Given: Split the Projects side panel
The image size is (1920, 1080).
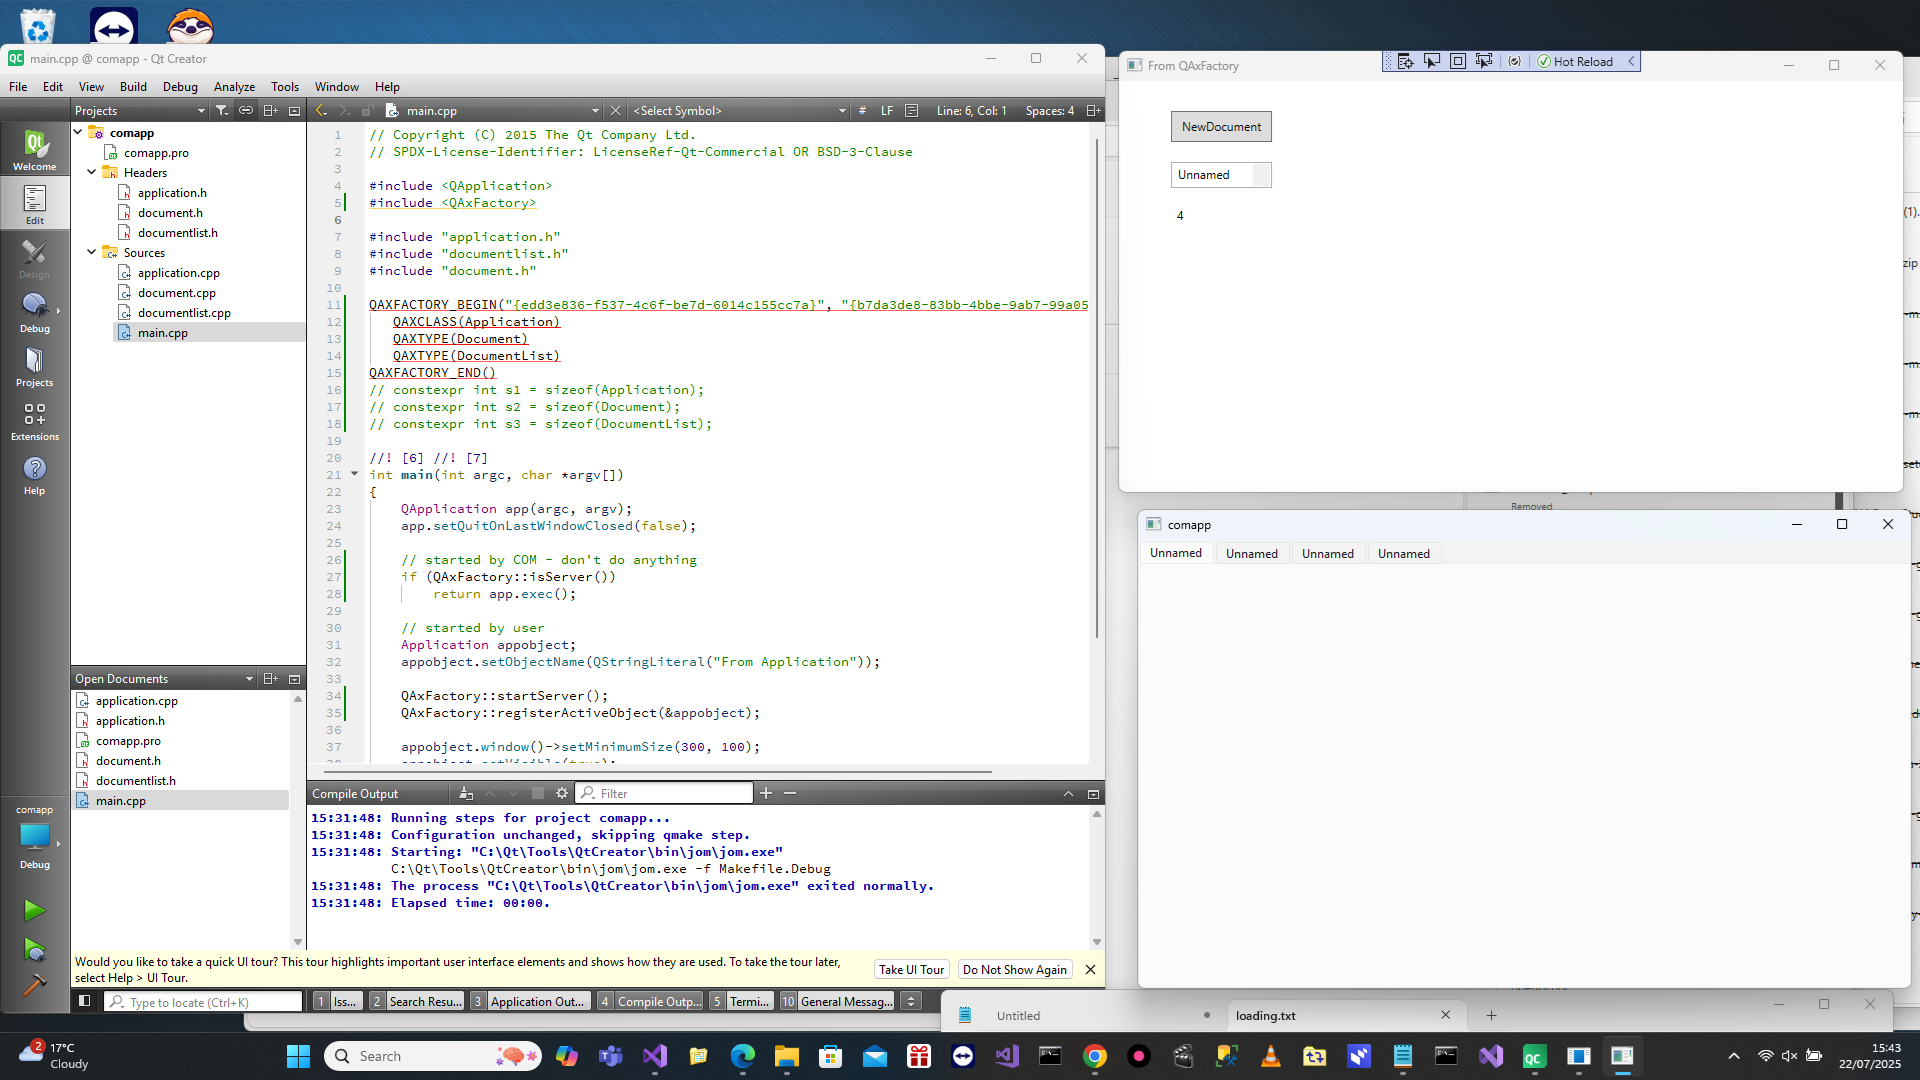Looking at the screenshot, I should point(270,111).
